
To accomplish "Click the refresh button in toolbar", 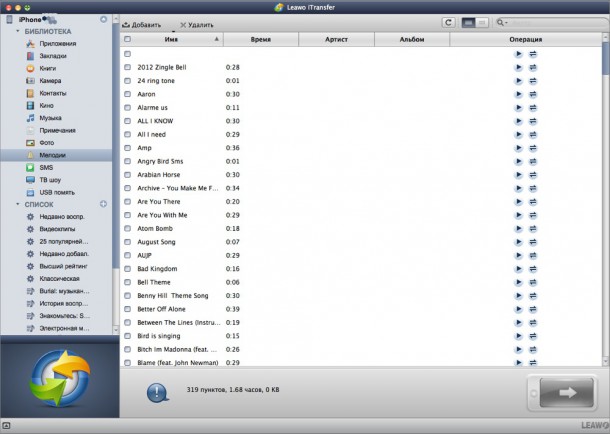I will pos(448,23).
